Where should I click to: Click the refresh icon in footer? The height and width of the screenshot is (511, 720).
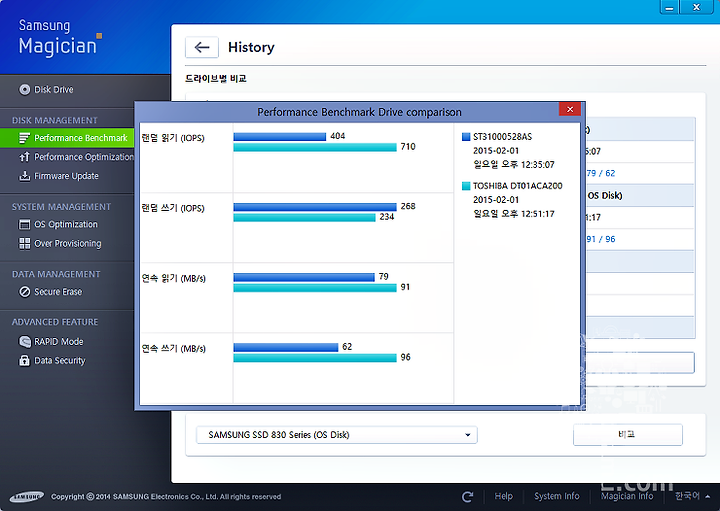click(467, 496)
